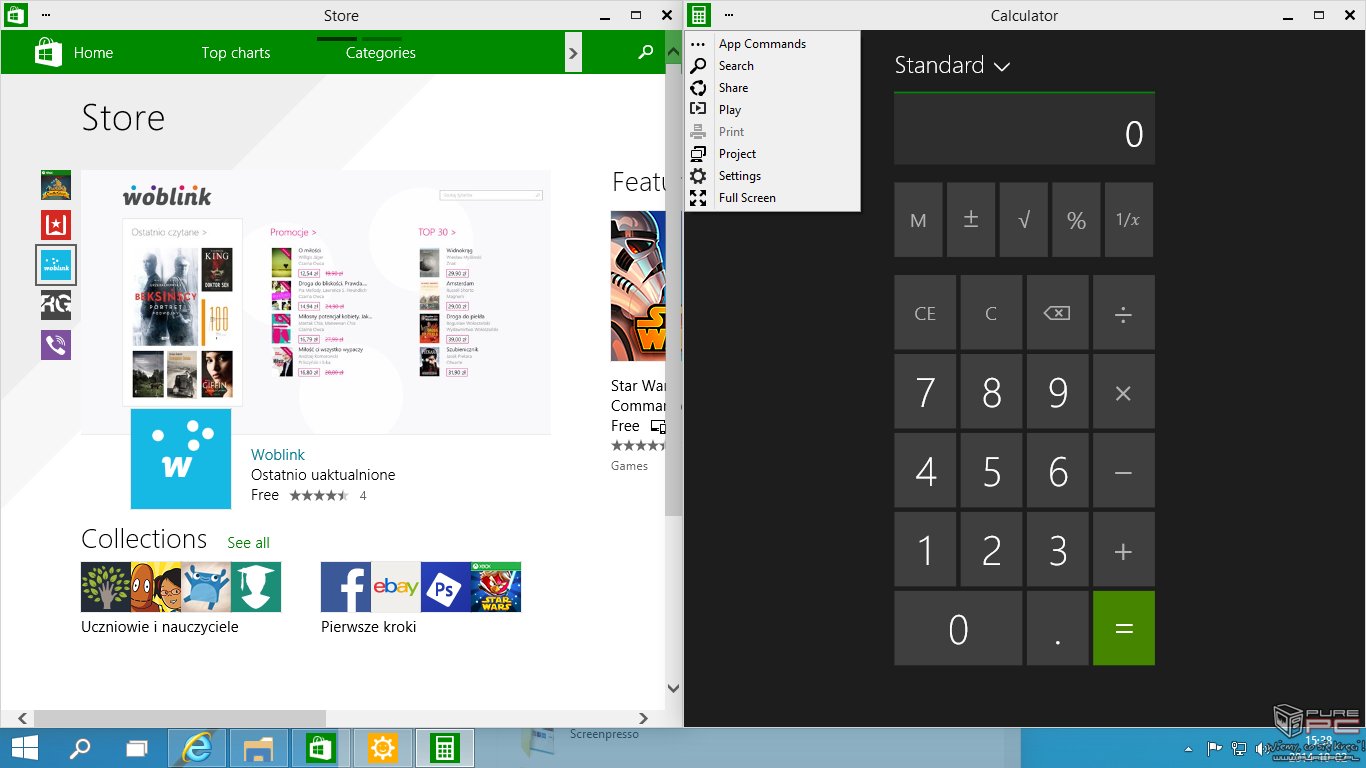This screenshot has height=768, width=1366.
Task: Click the backspace key in Calculator
Action: [1056, 313]
